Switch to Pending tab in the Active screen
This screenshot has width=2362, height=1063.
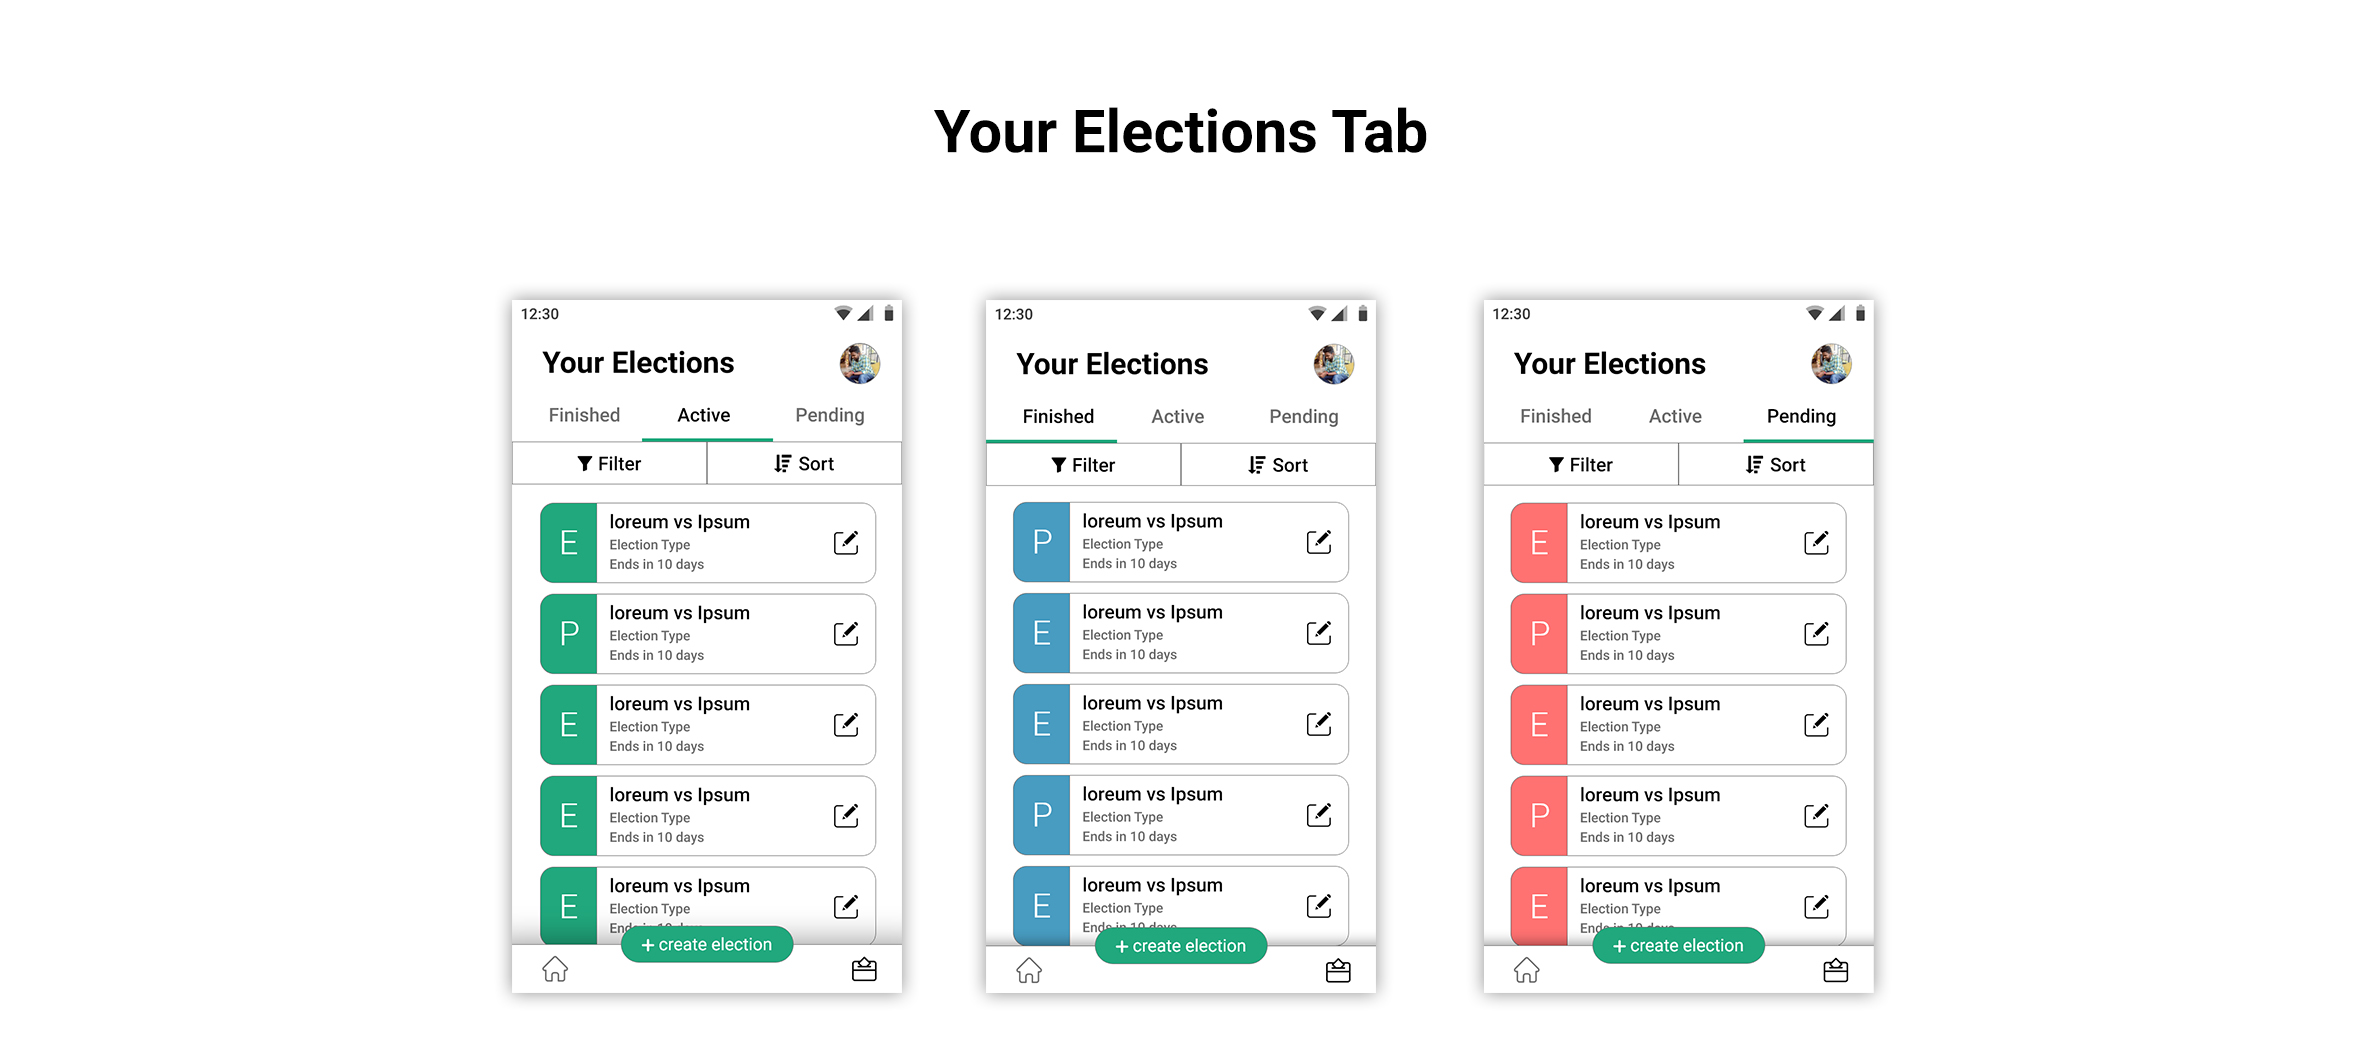point(829,415)
